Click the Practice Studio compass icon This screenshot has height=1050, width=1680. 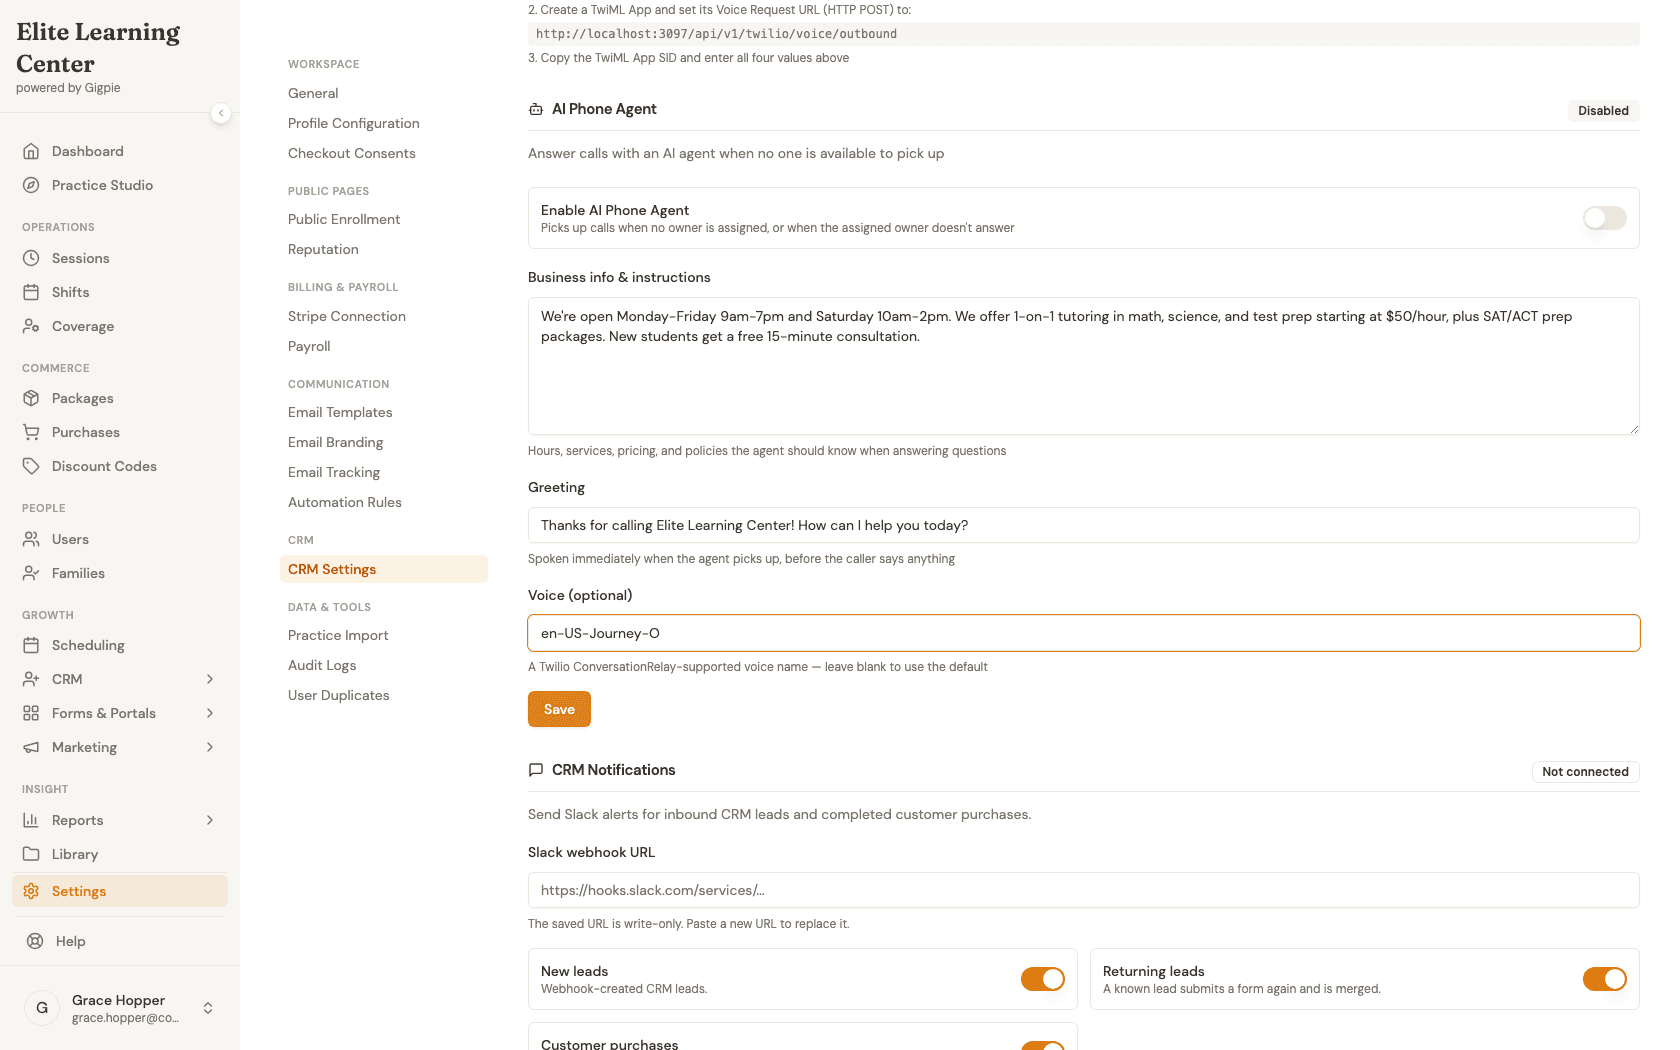31,185
